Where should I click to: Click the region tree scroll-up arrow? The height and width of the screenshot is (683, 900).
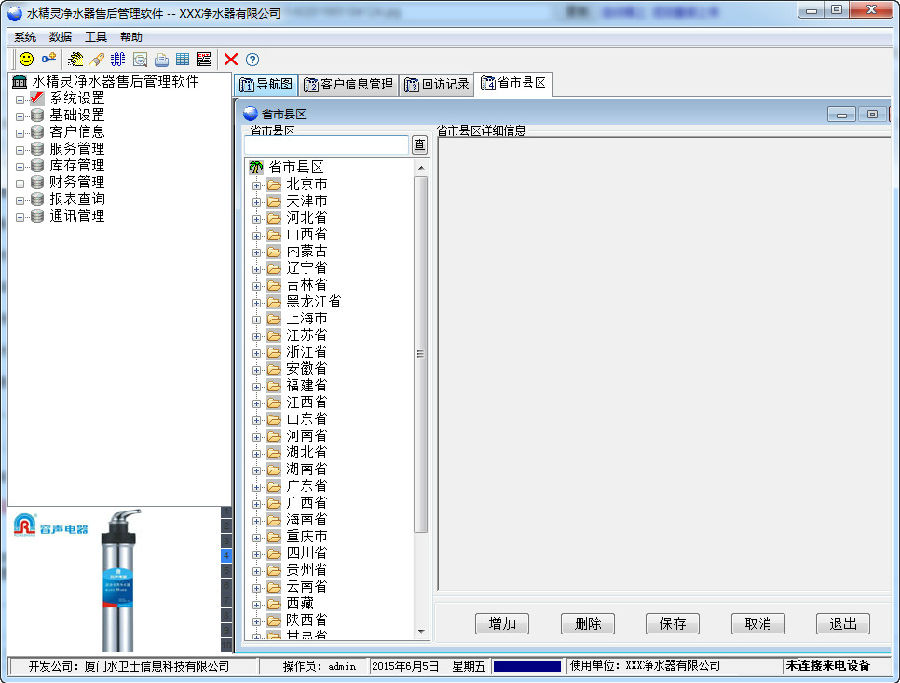421,168
